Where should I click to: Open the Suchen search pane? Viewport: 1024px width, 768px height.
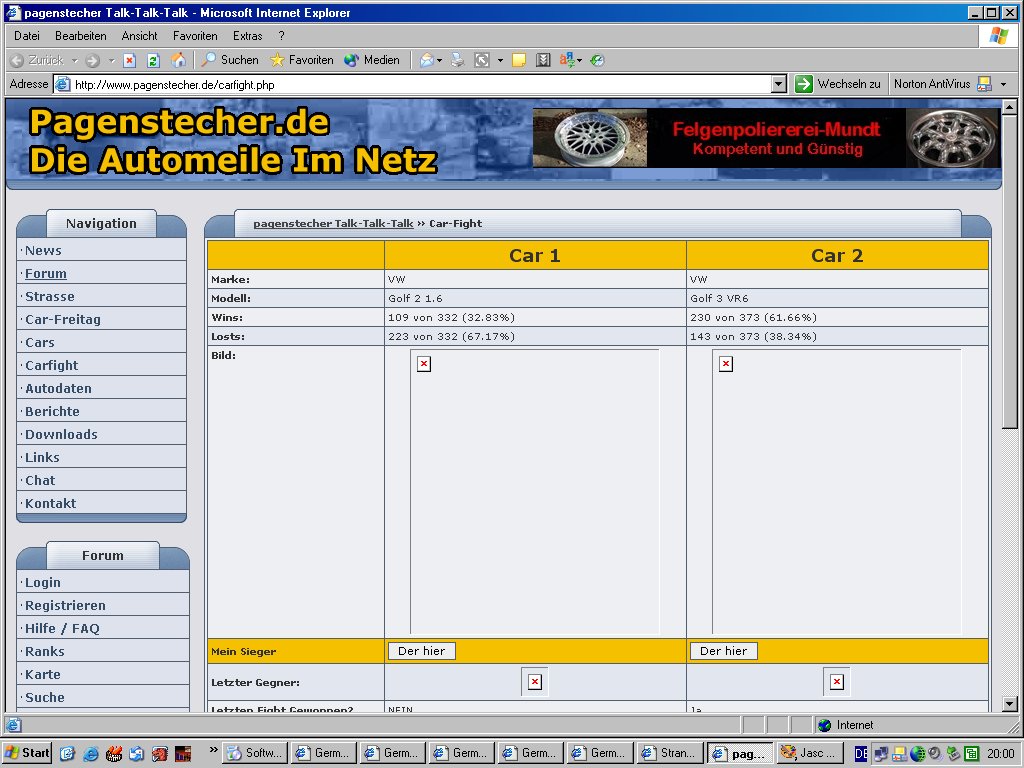point(230,60)
